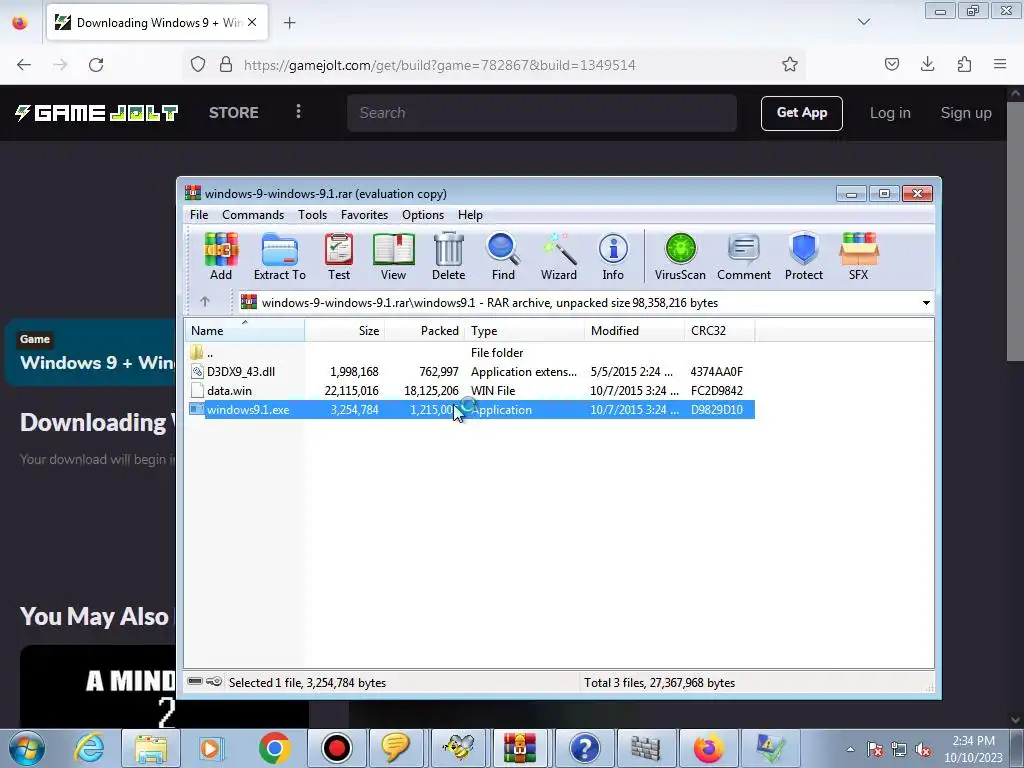
Task: Open the Favorites menu
Action: pos(364,215)
